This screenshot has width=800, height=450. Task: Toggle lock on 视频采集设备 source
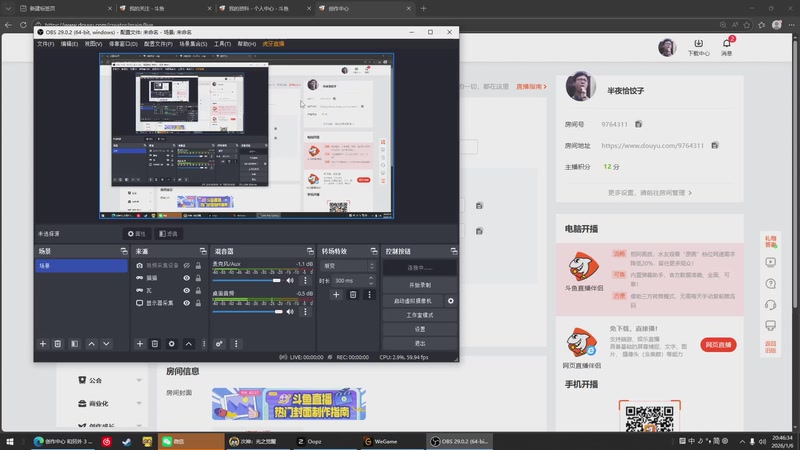tap(198, 265)
